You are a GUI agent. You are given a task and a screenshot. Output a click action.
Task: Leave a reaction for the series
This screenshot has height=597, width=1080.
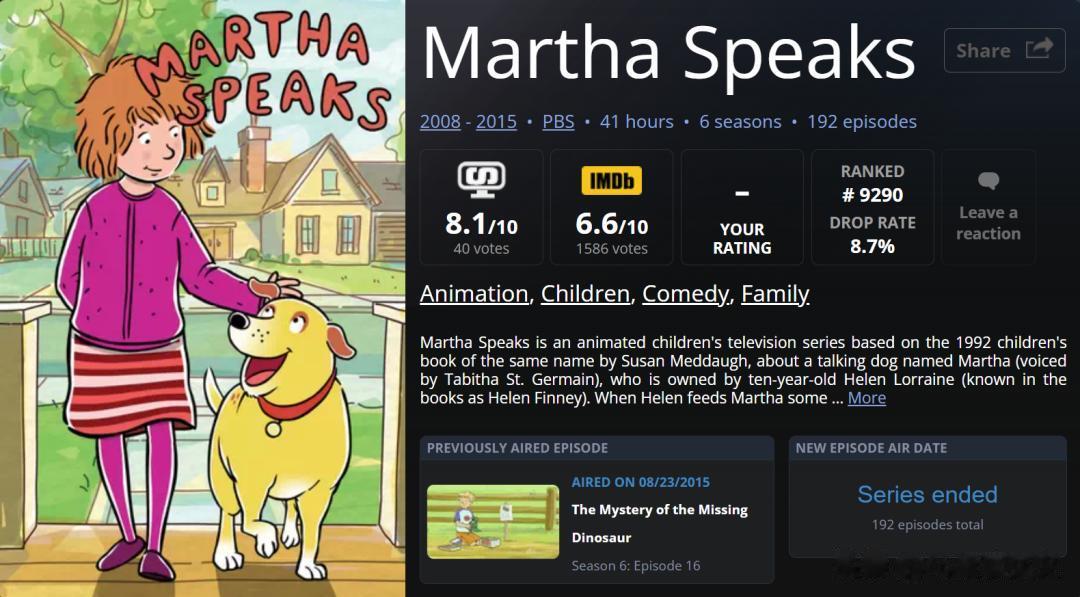[x=988, y=222]
